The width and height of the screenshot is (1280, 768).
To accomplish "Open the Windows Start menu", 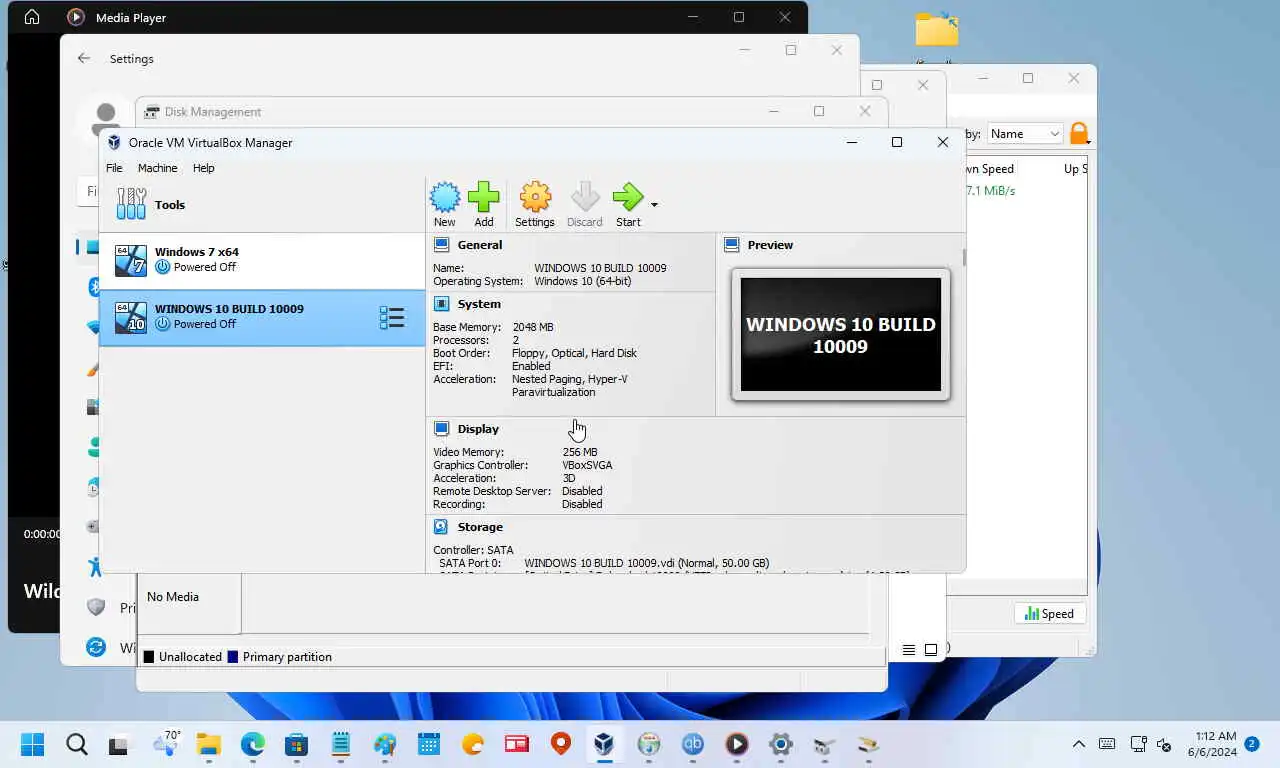I will pyautogui.click(x=32, y=744).
